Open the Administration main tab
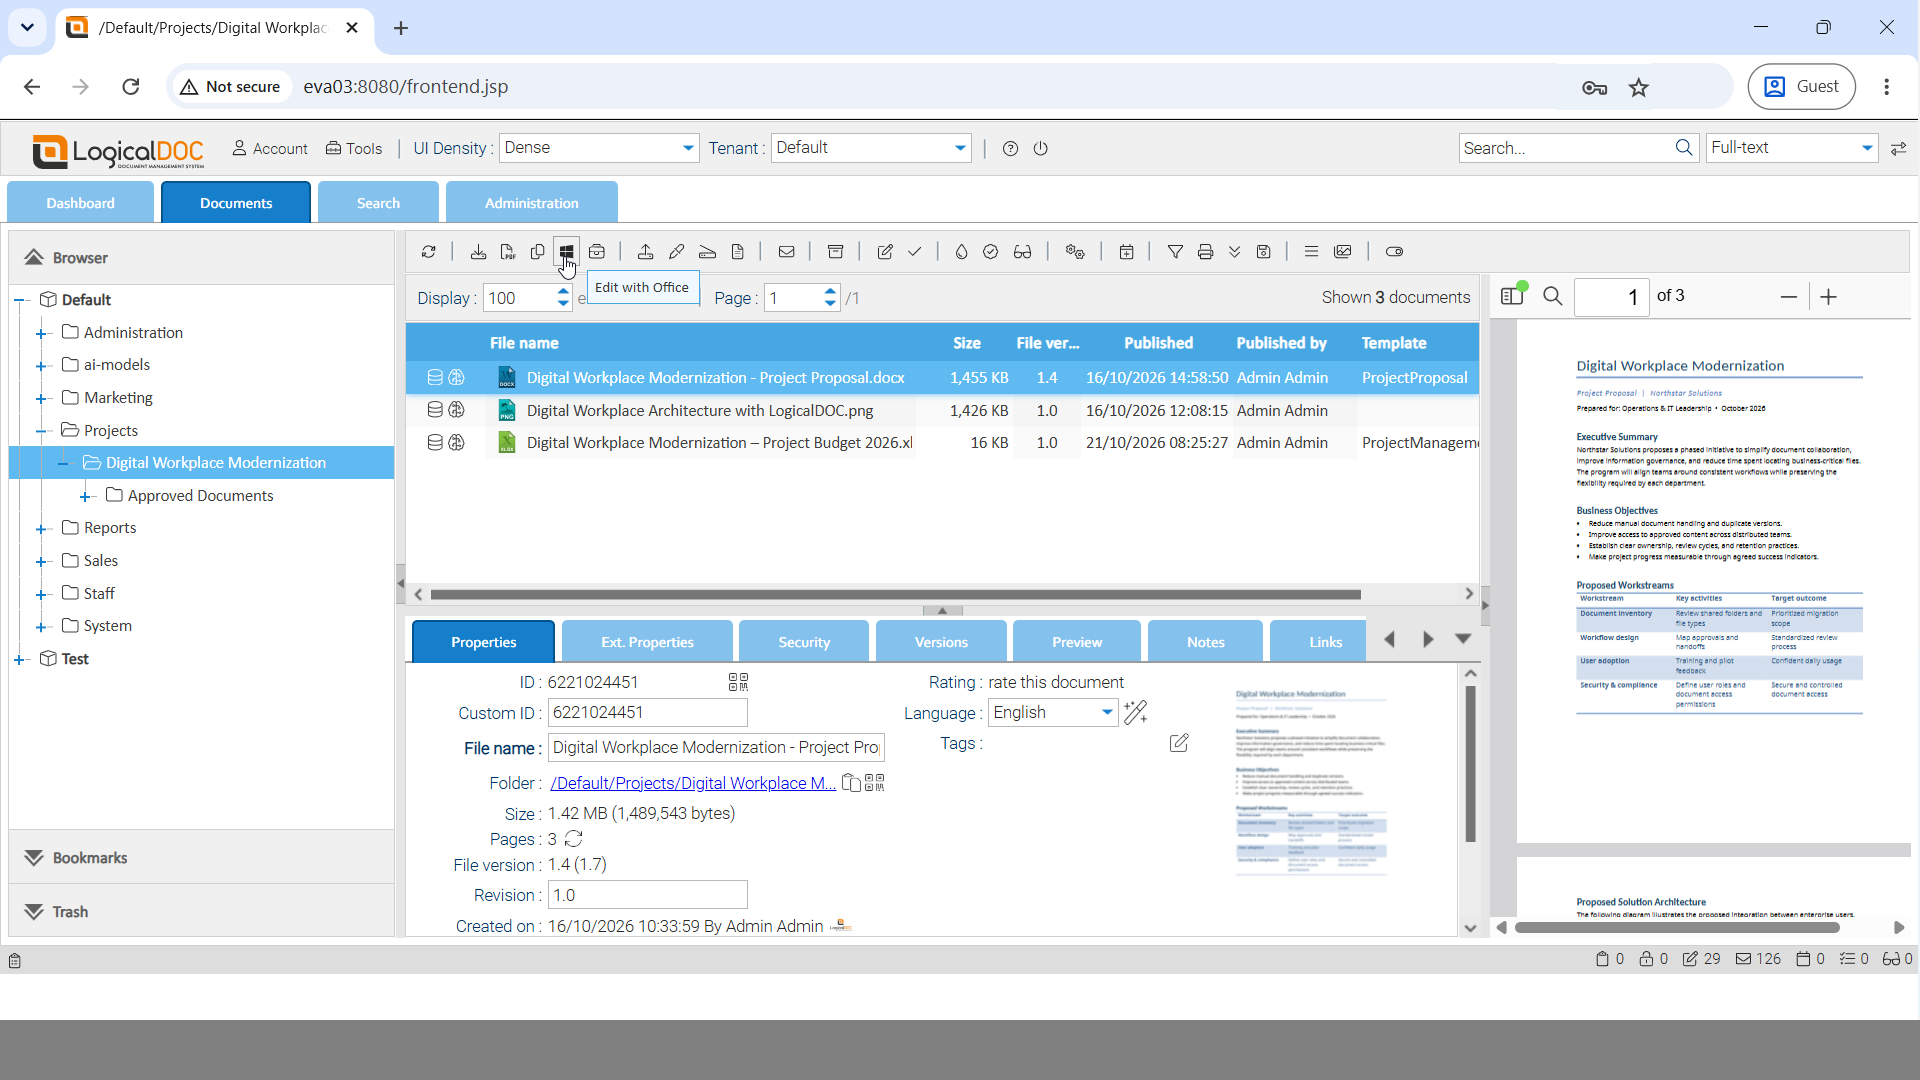1920x1080 pixels. tap(531, 202)
